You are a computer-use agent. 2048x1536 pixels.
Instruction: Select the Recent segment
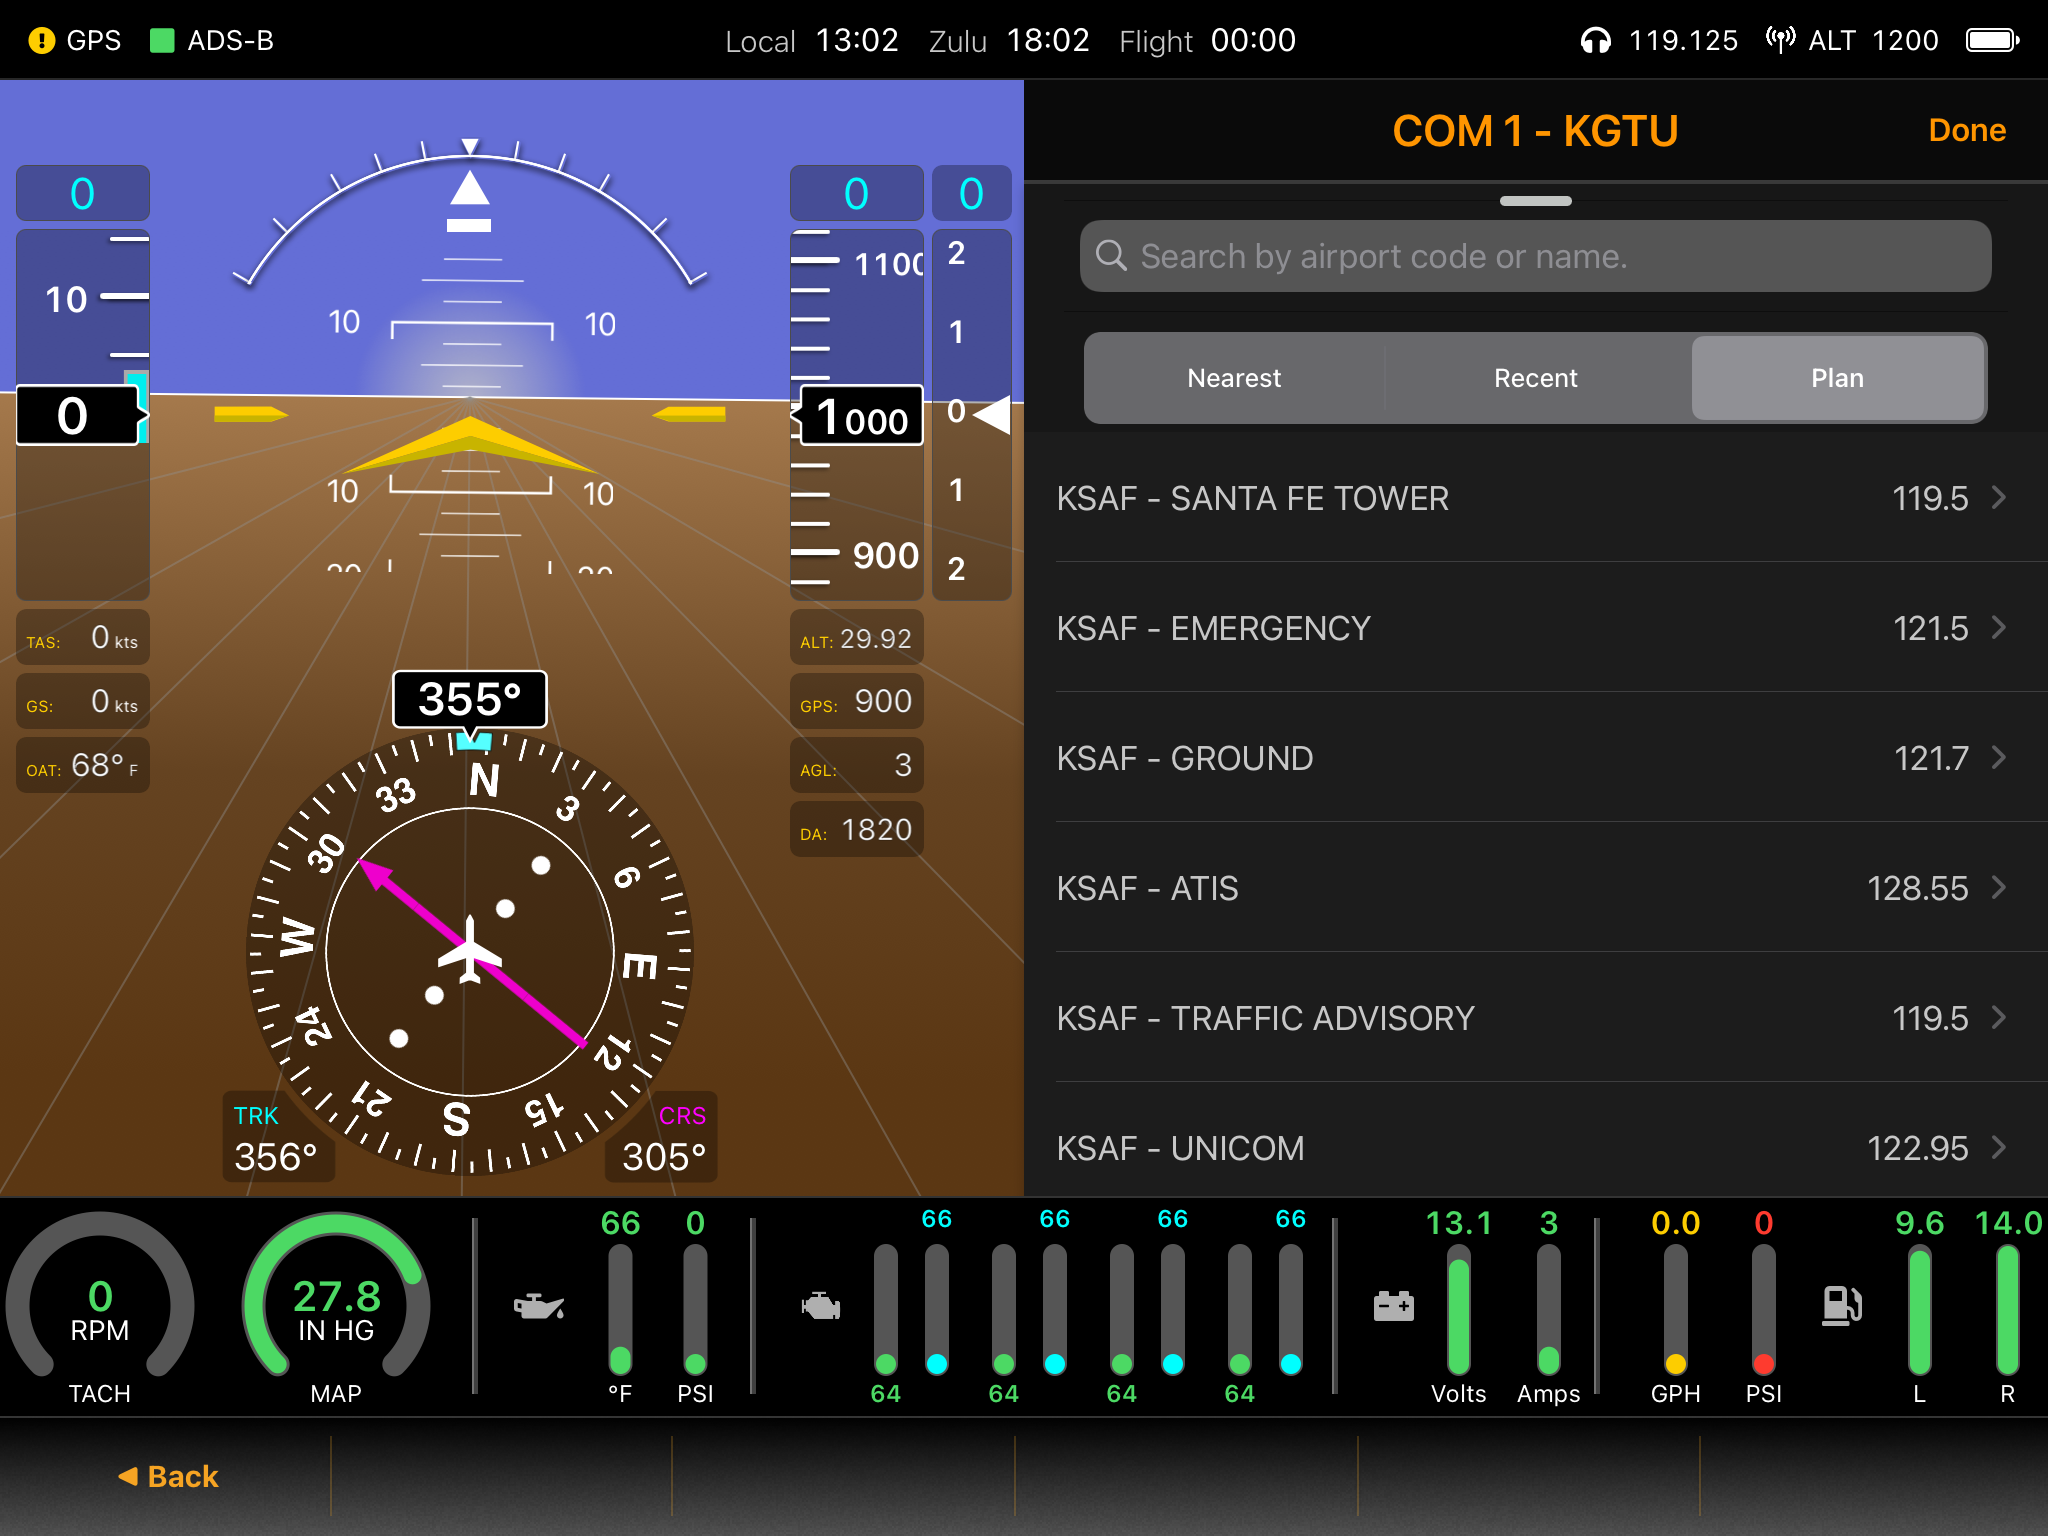1535,378
